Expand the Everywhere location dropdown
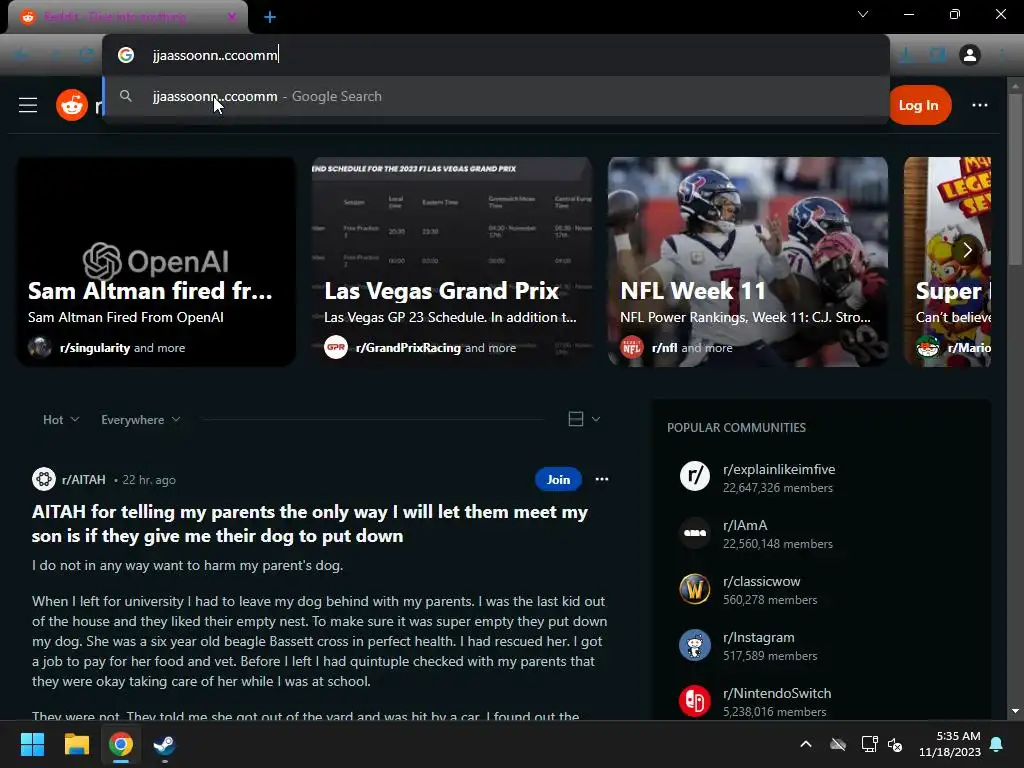Viewport: 1024px width, 768px height. 140,420
